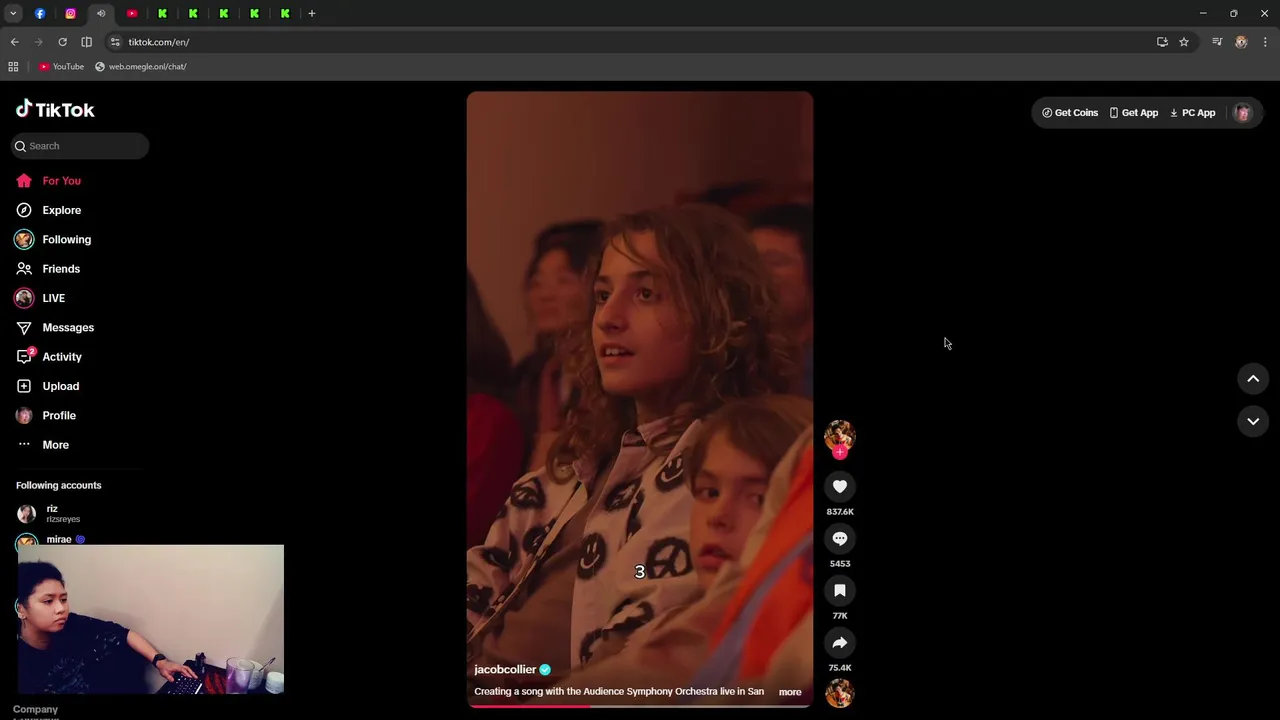Click Get App
The height and width of the screenshot is (720, 1280).
[x=1133, y=113]
